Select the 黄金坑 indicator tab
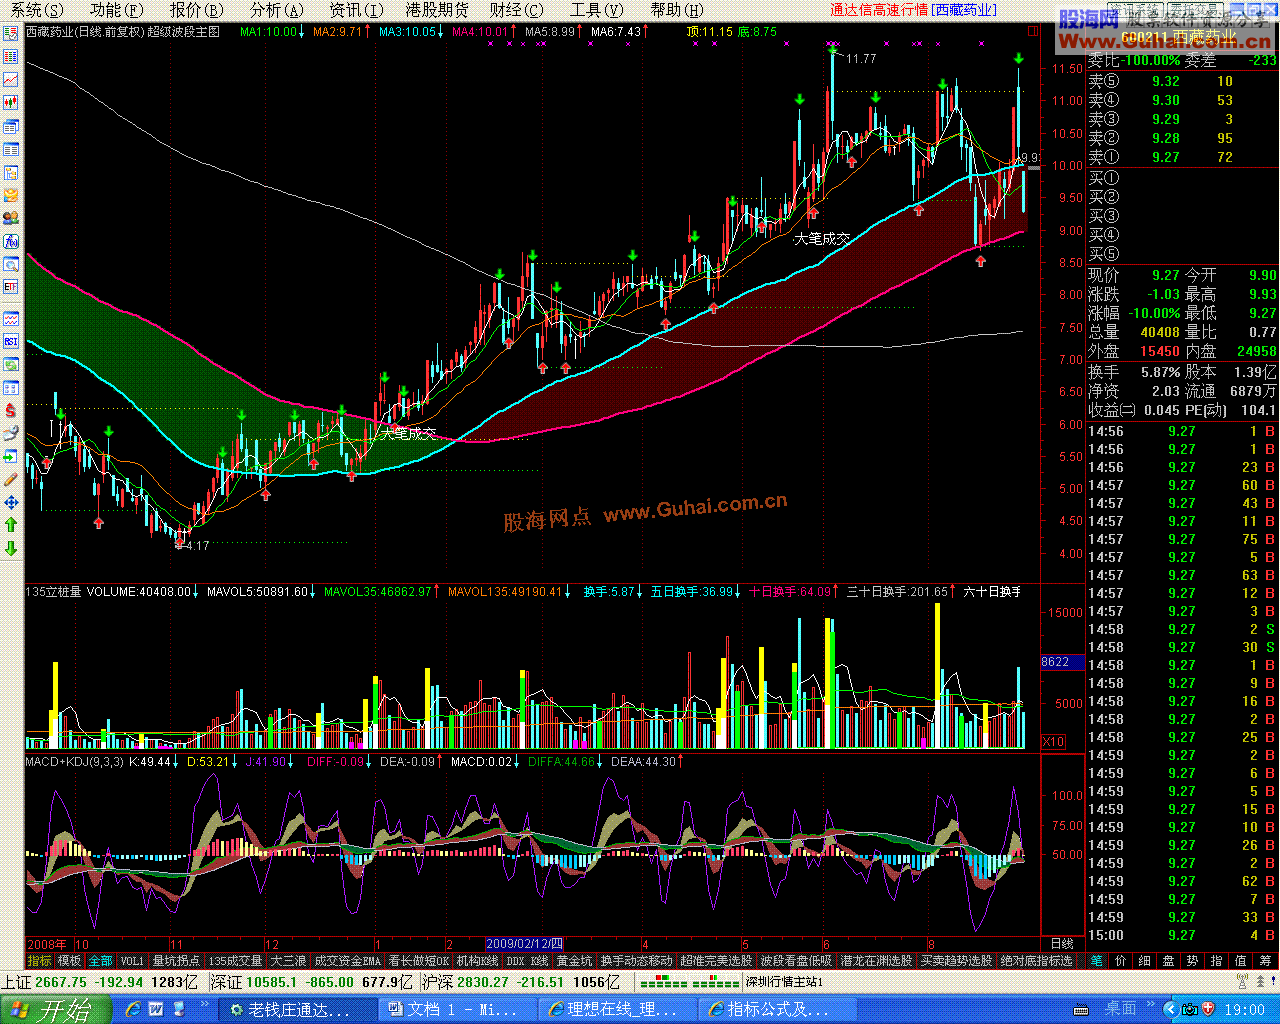The image size is (1280, 1024). pos(574,961)
